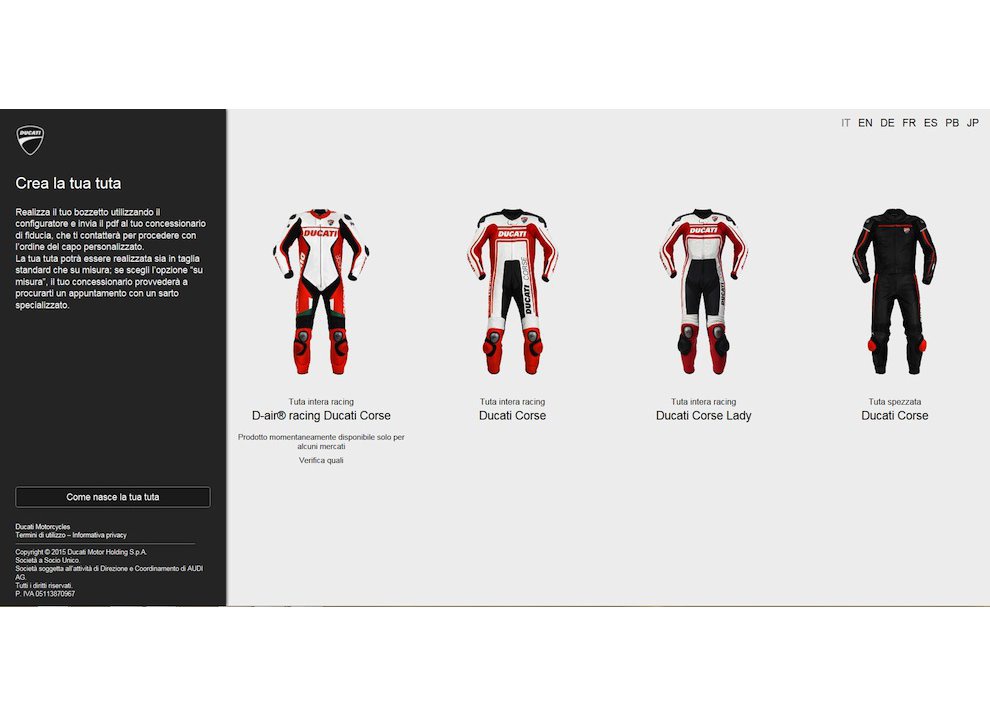Select the Ducati Corse Lady suit image
This screenshot has height=716, width=990.
pyautogui.click(x=703, y=291)
